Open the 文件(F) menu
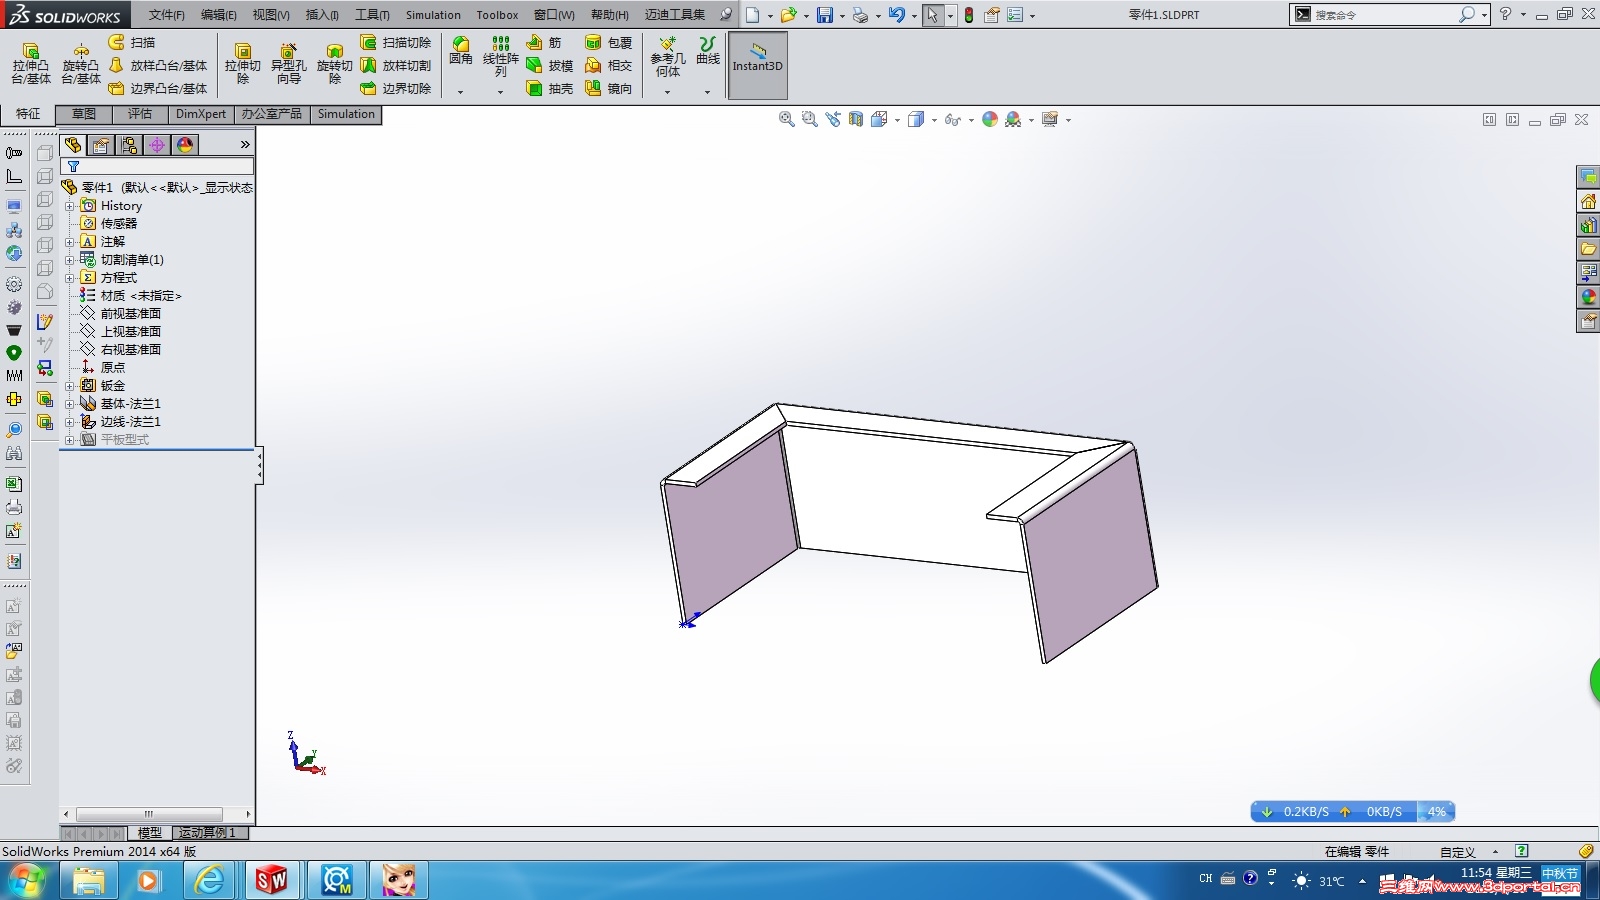This screenshot has width=1600, height=900. click(166, 15)
